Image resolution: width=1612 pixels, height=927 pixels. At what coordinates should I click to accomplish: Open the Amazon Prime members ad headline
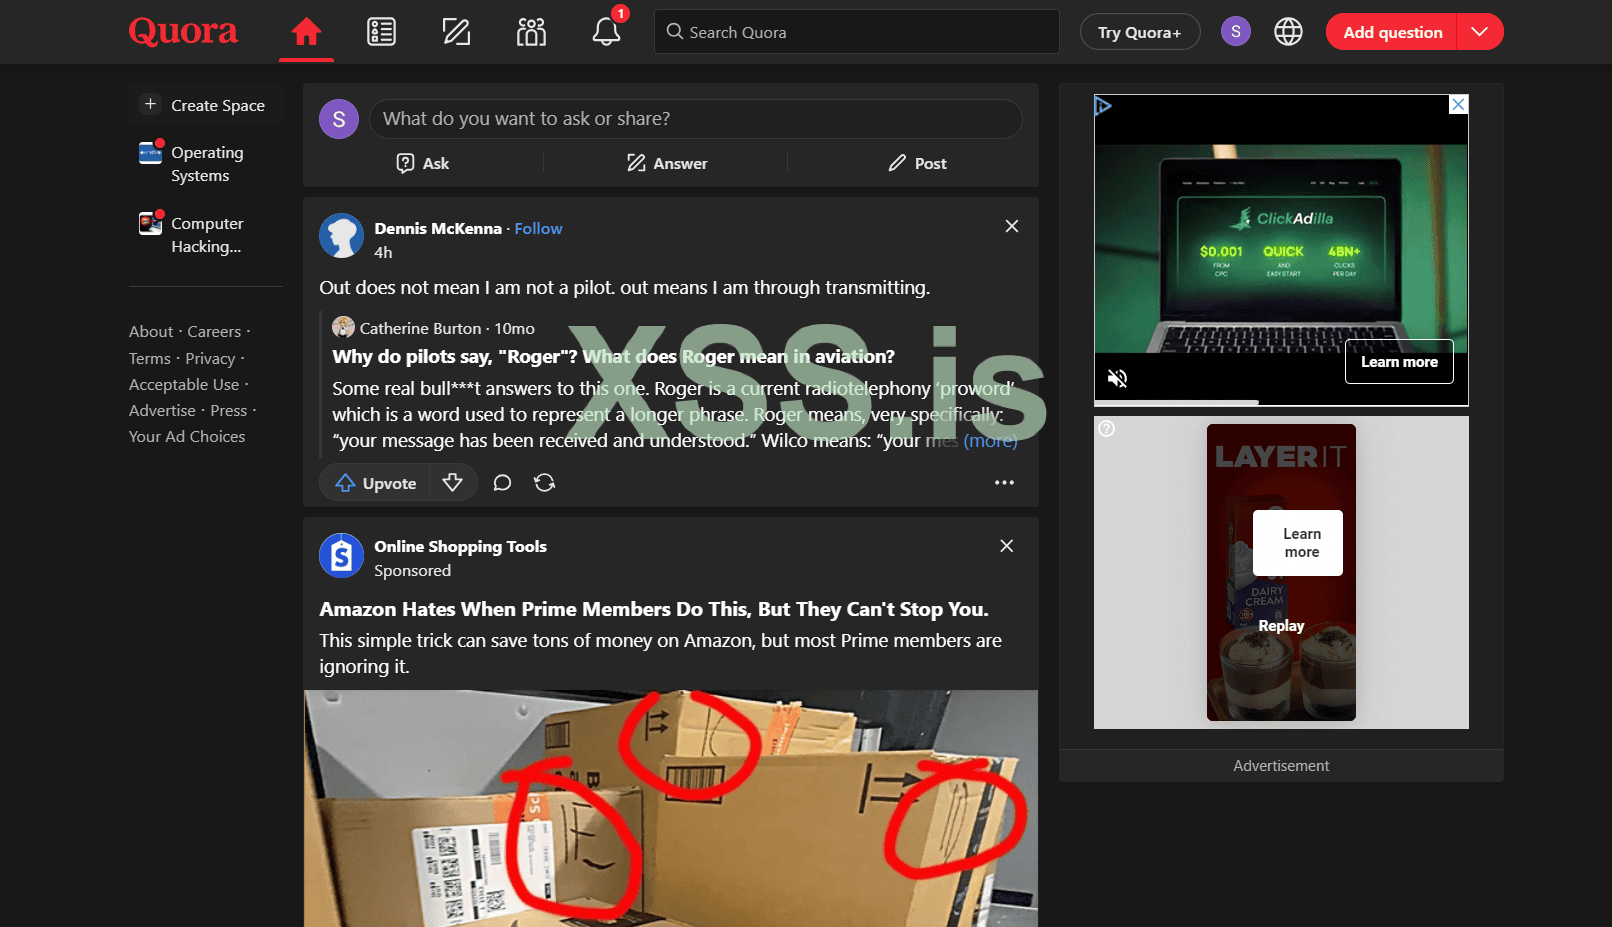click(x=654, y=610)
